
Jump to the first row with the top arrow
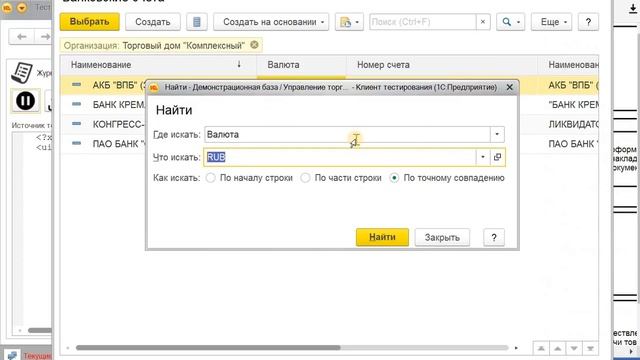pyautogui.click(x=541, y=348)
